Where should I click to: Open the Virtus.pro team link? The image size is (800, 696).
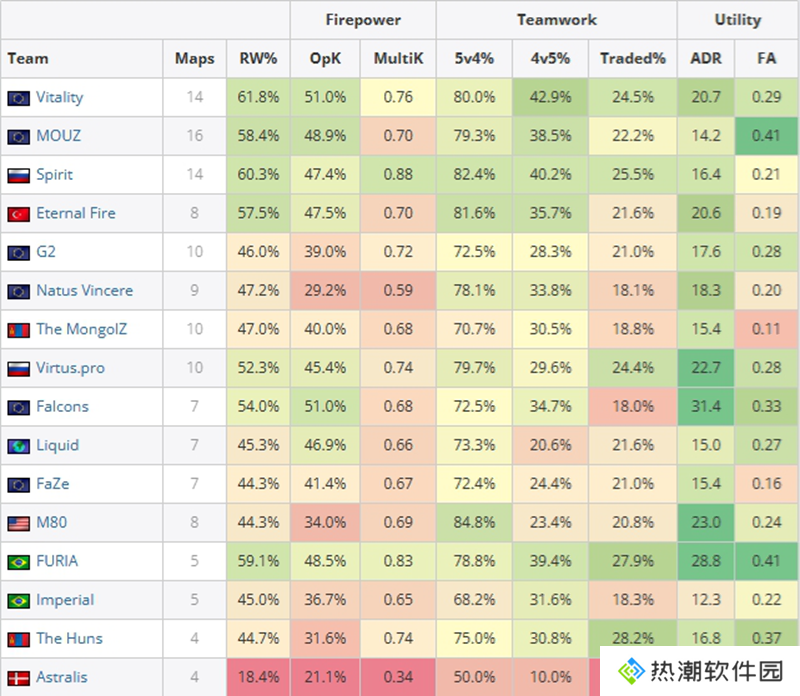tap(70, 368)
